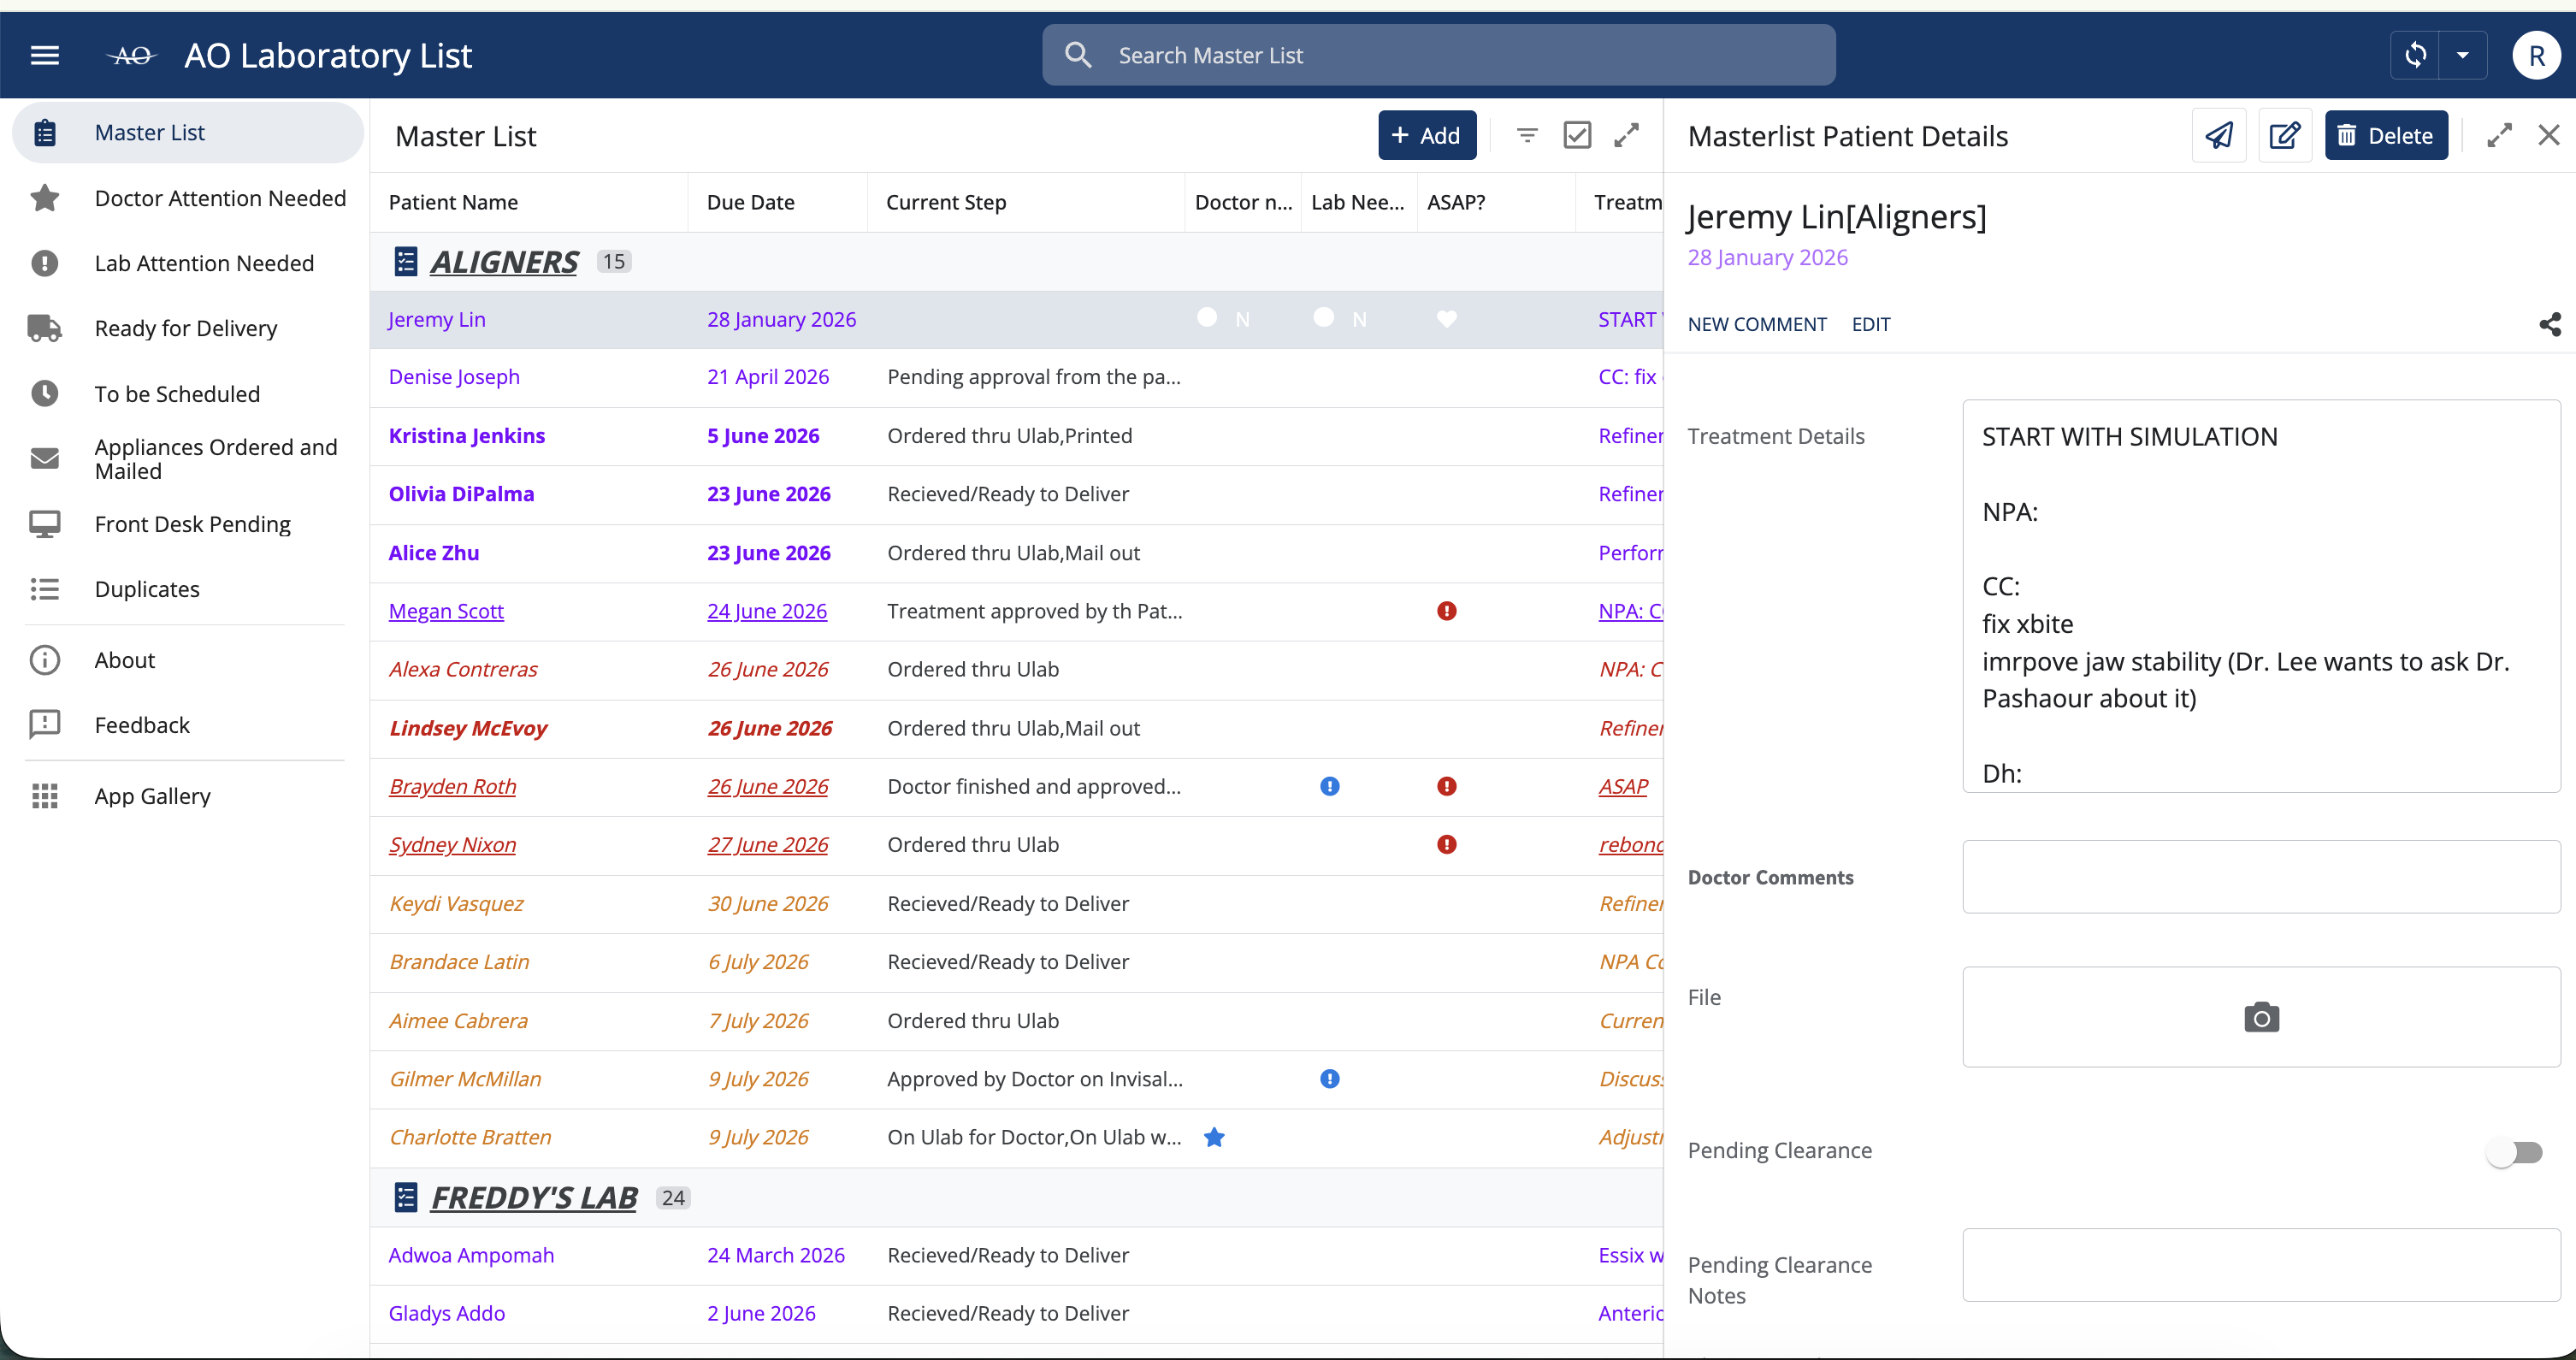Open patient Gladys Addo

click(447, 1313)
